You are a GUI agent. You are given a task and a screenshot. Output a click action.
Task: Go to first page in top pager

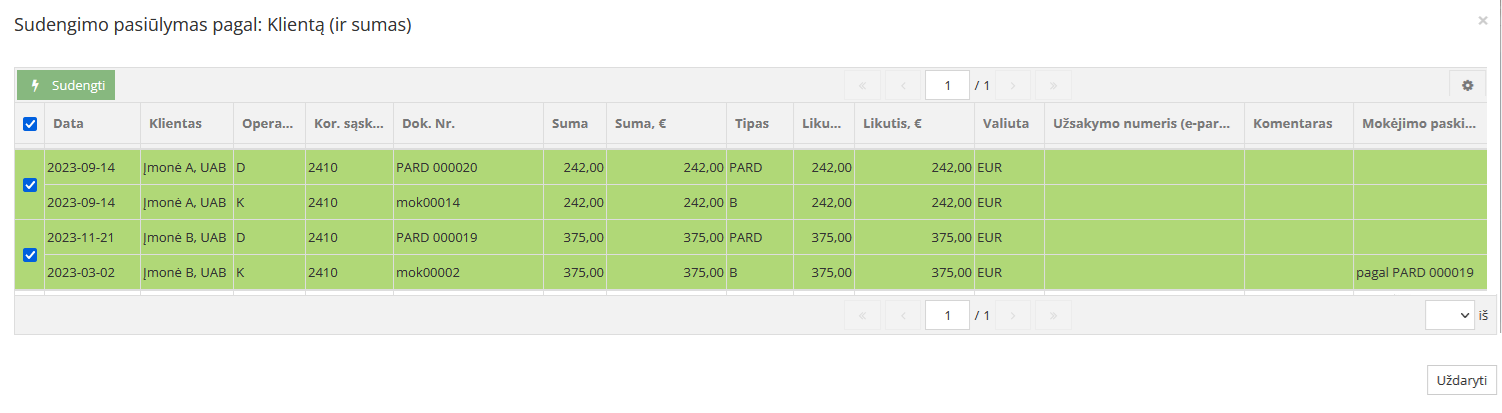pyautogui.click(x=862, y=85)
